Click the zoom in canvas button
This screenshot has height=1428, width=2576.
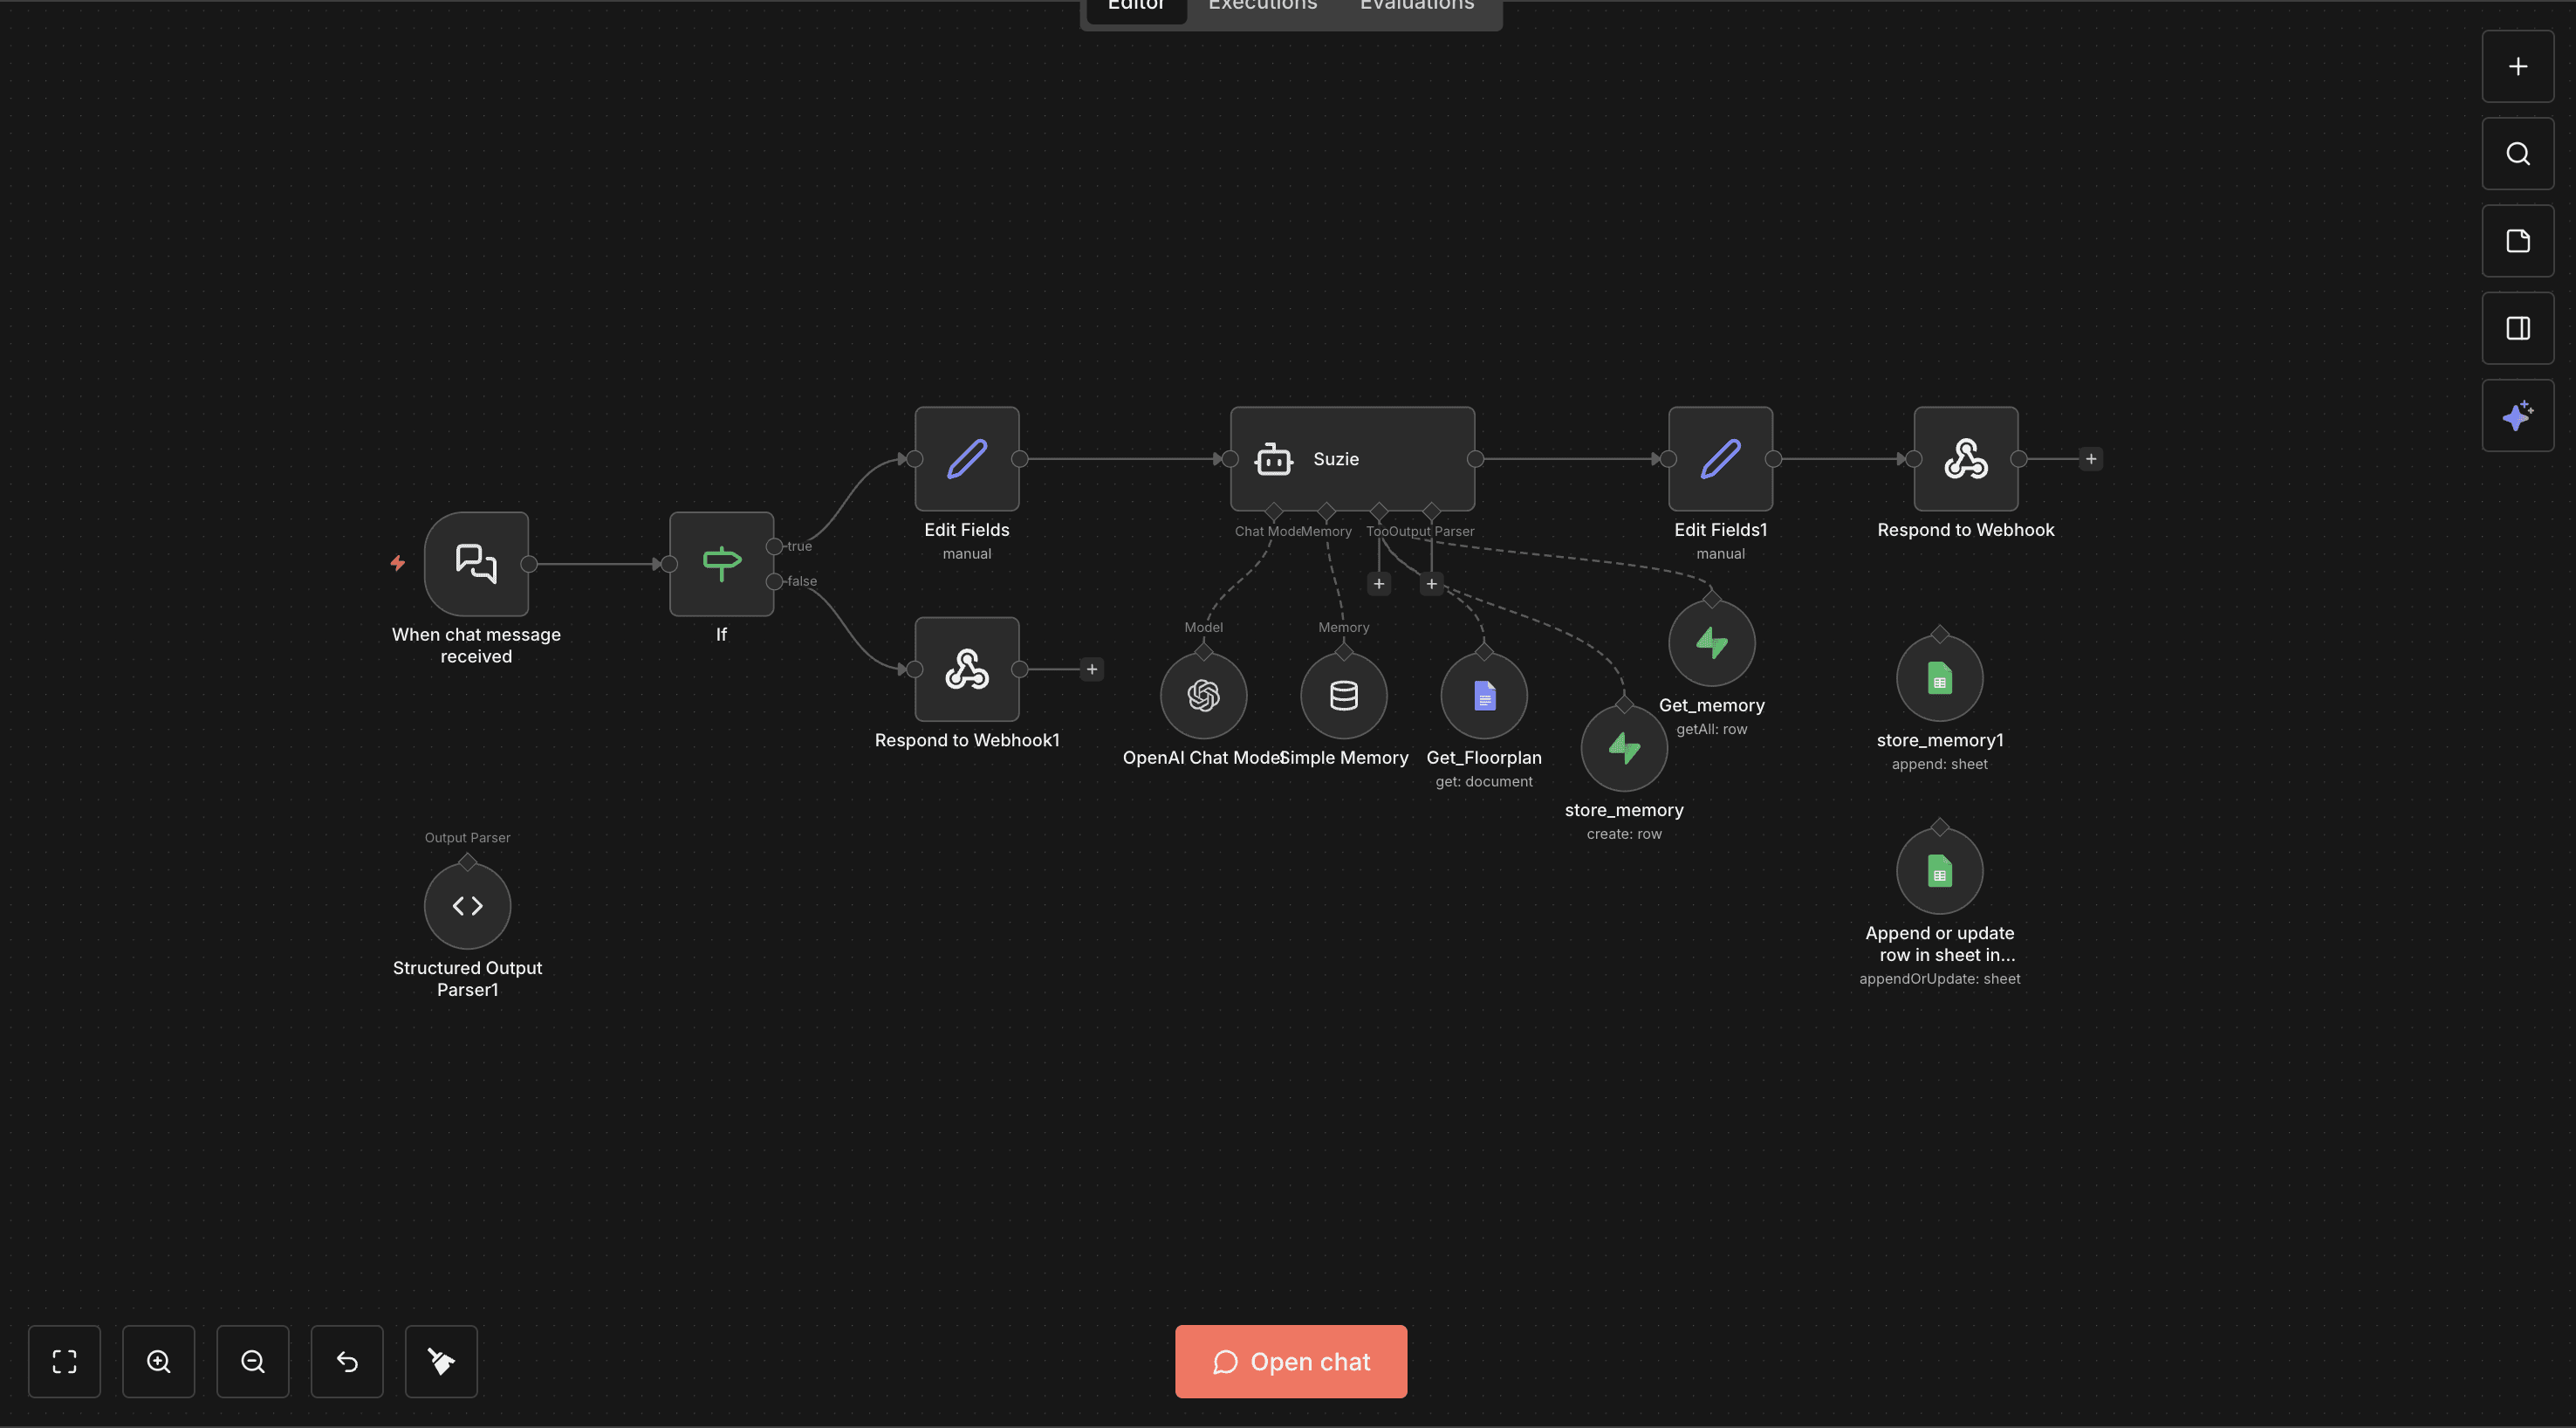[x=158, y=1361]
